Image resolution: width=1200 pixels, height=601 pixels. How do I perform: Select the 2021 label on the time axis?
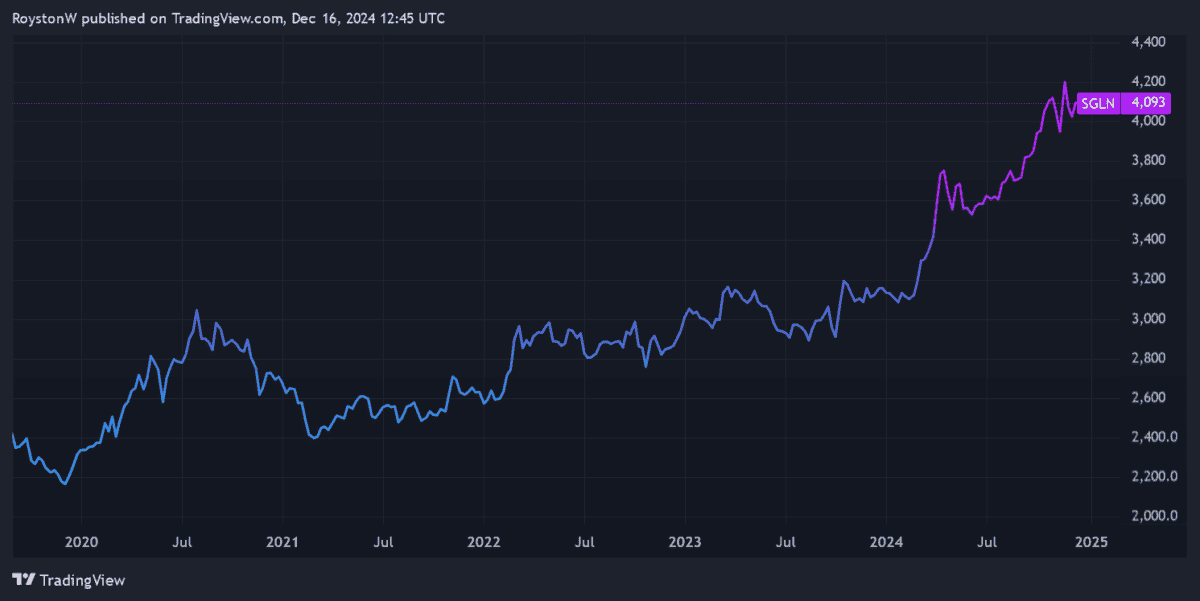[282, 542]
